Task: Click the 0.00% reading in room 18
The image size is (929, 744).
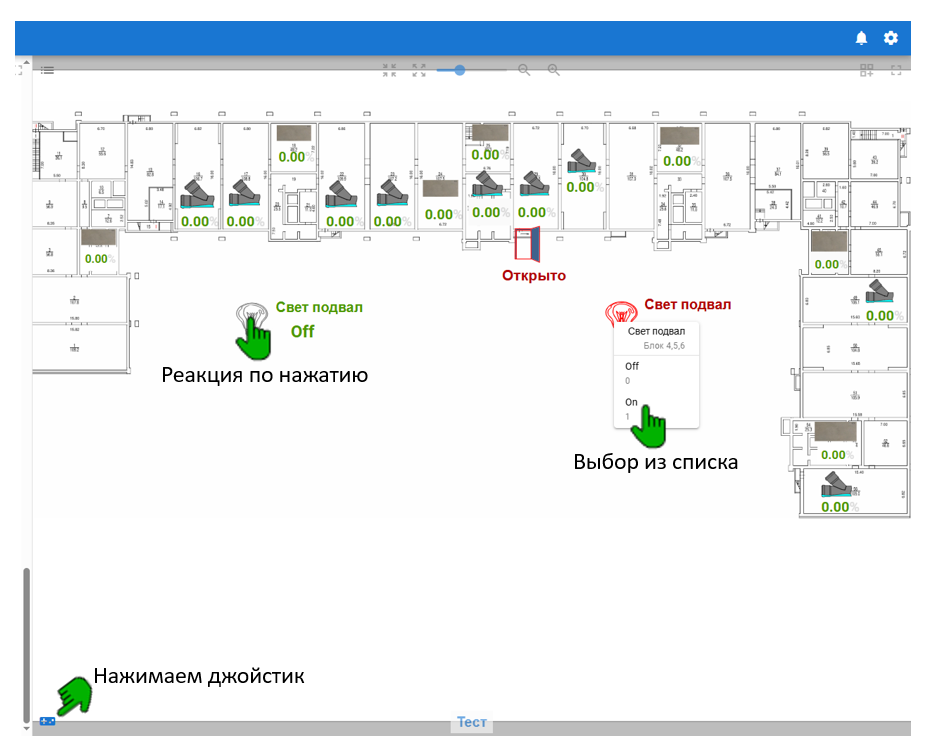Action: 296,157
